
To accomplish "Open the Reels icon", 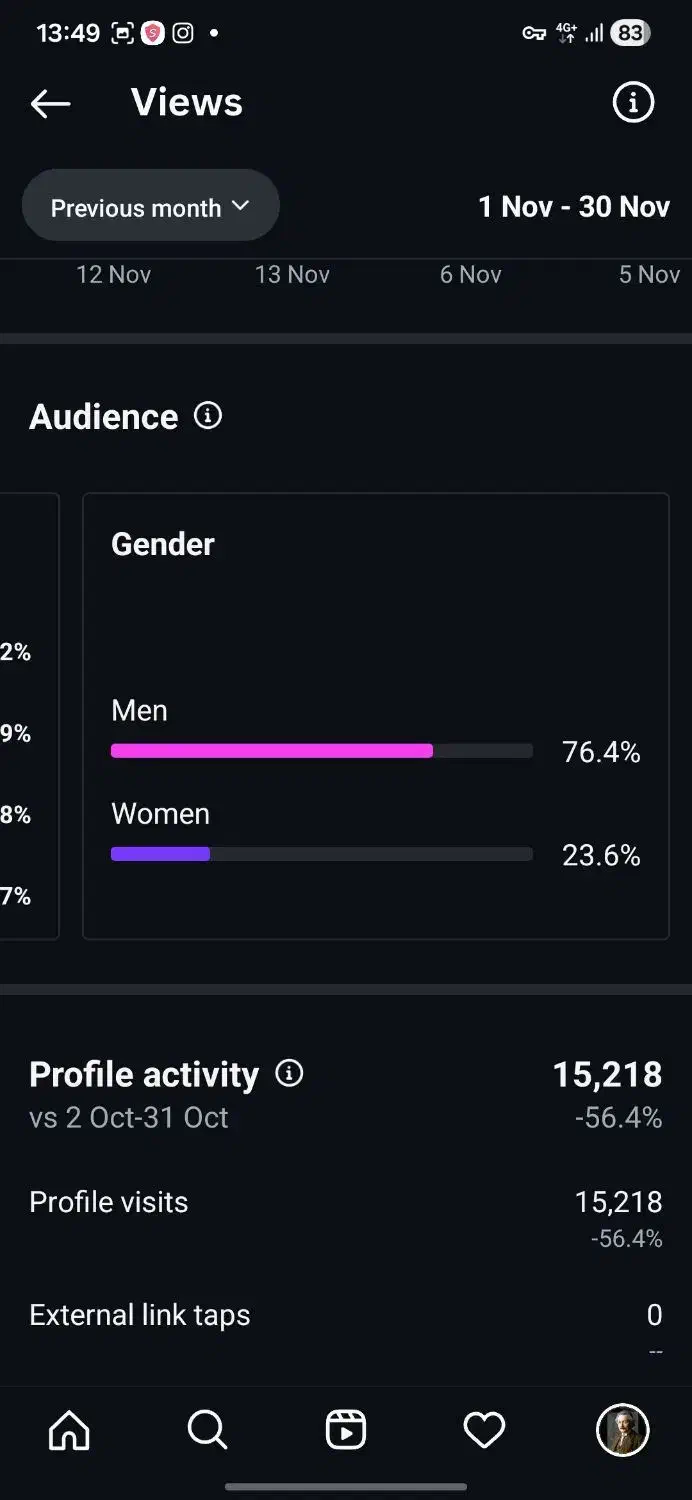I will (346, 1430).
